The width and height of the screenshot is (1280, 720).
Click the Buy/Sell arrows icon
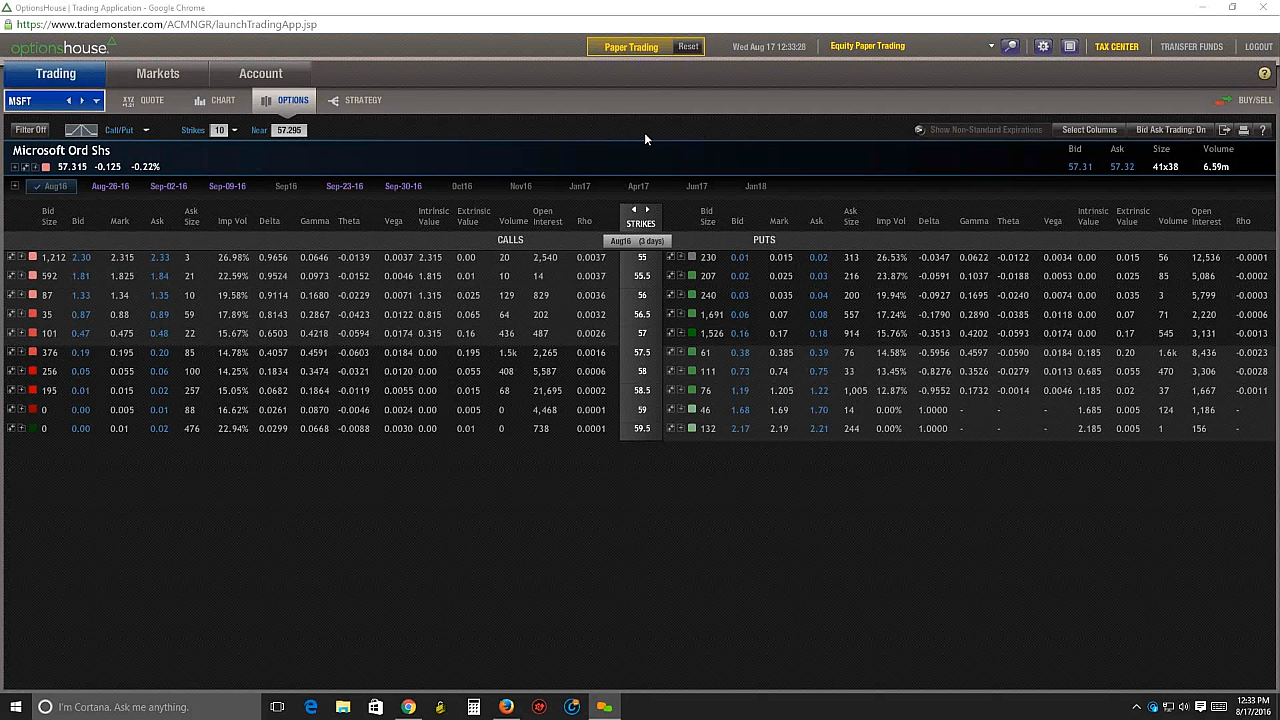click(1223, 101)
